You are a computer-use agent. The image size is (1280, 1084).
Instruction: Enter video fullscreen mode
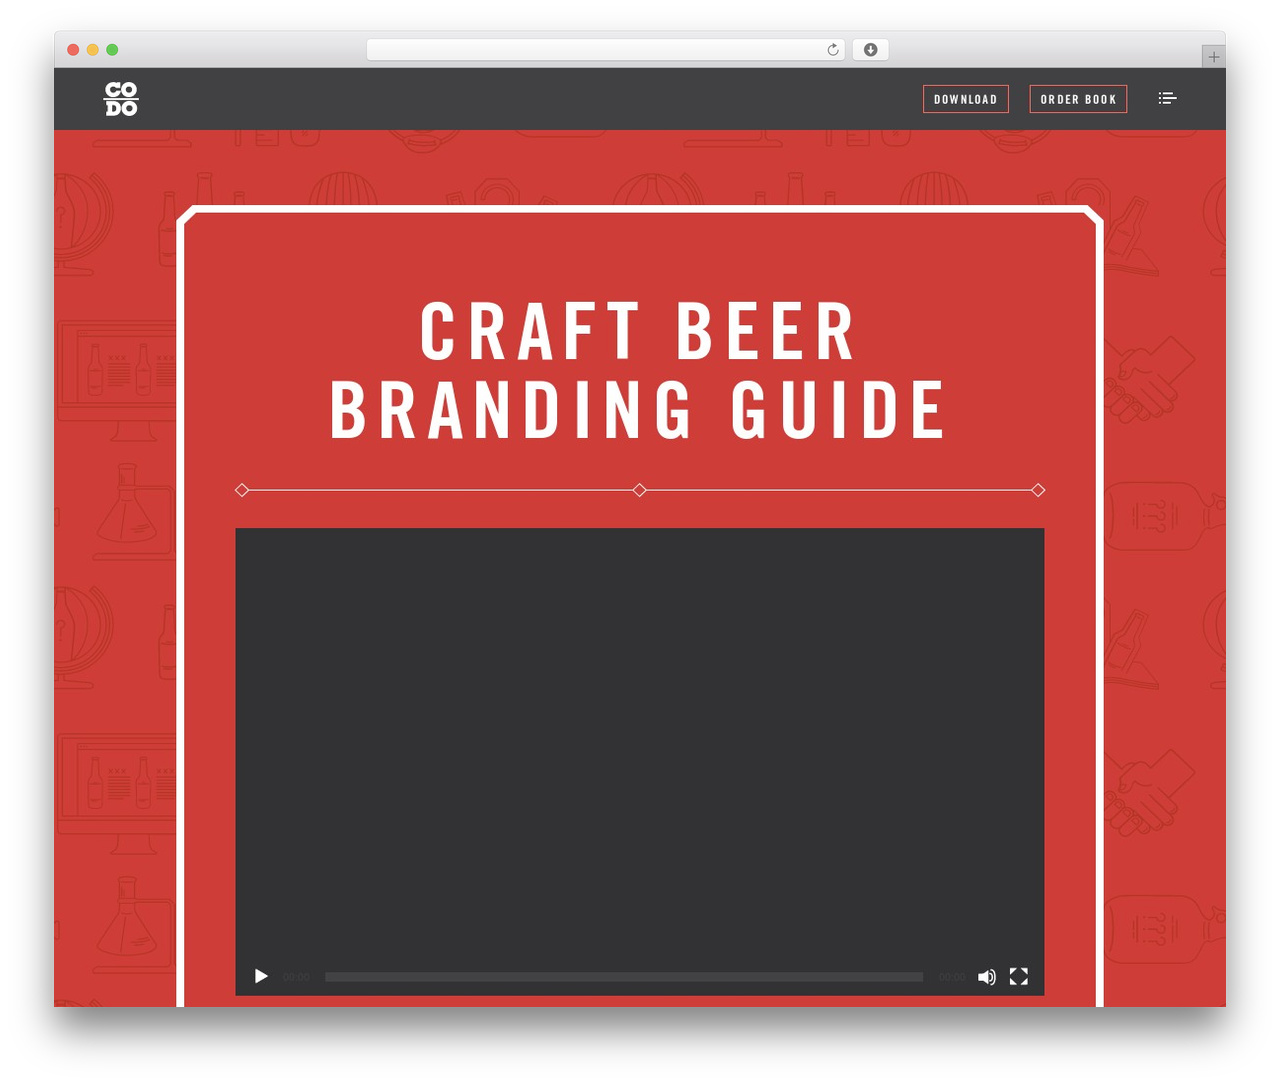point(1019,977)
